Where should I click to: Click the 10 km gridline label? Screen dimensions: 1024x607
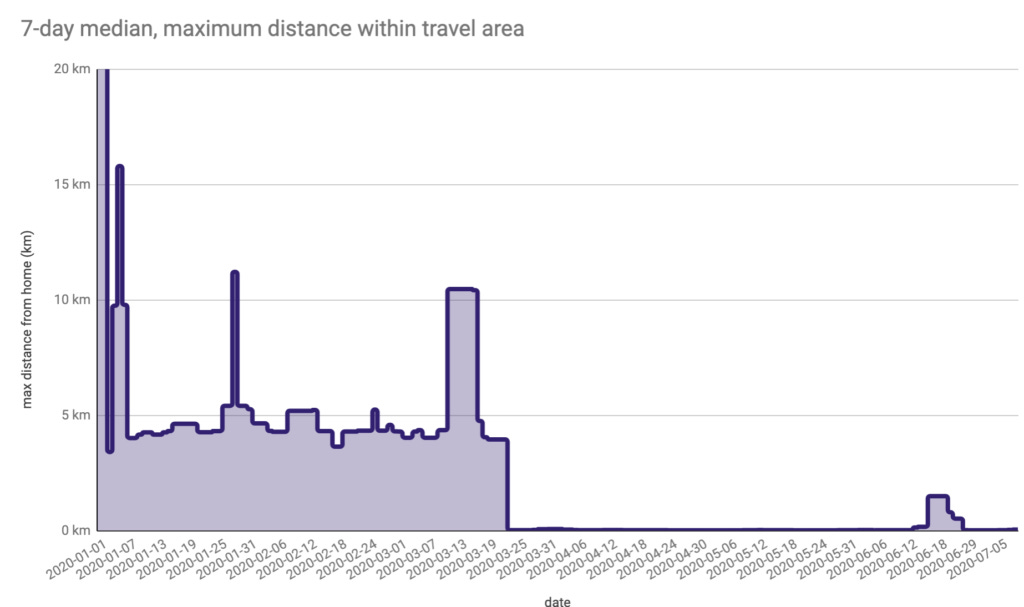[x=72, y=300]
